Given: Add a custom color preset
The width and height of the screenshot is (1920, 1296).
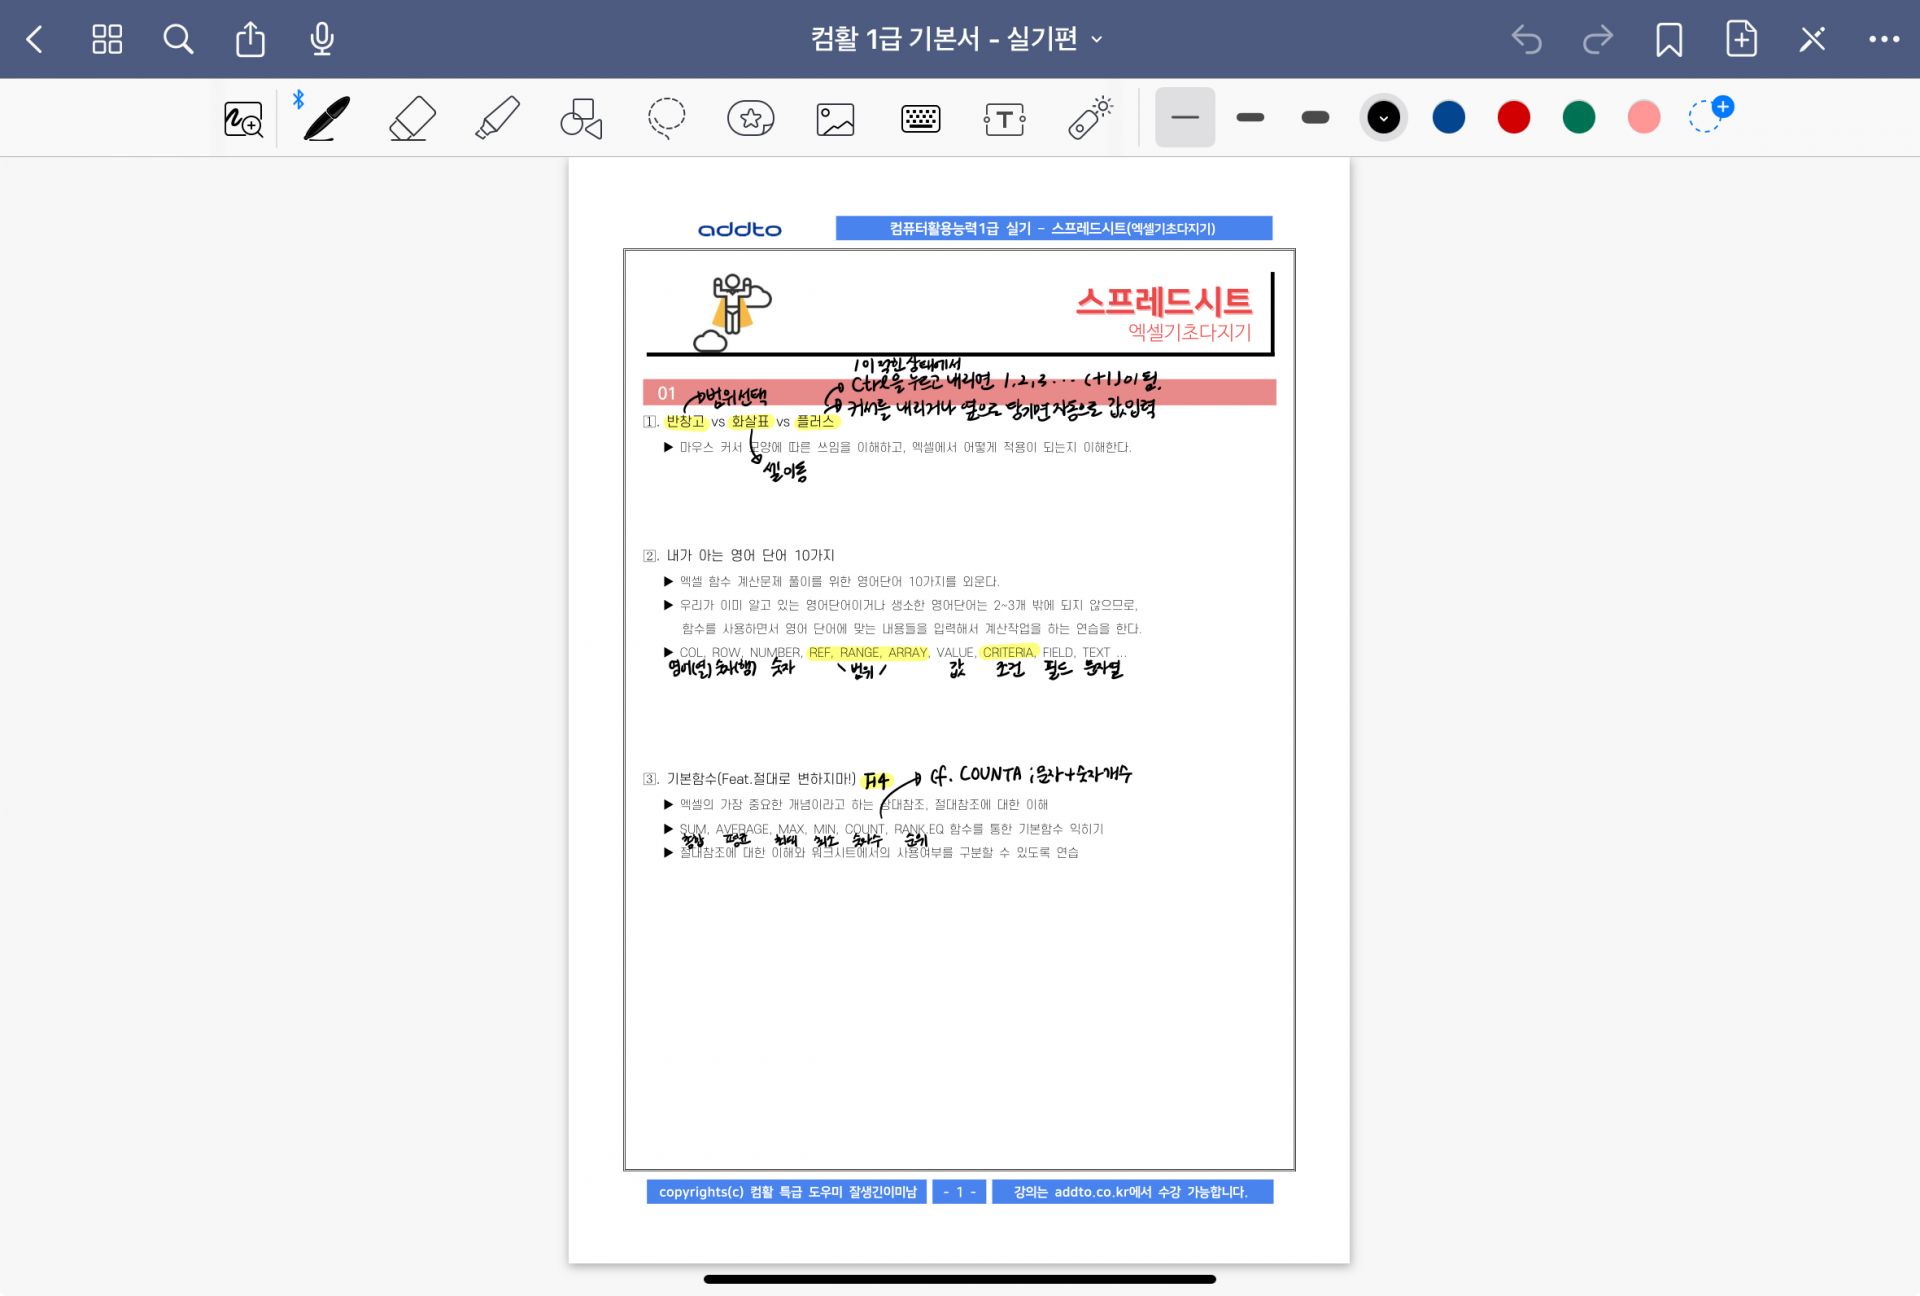Looking at the screenshot, I should click(1709, 116).
